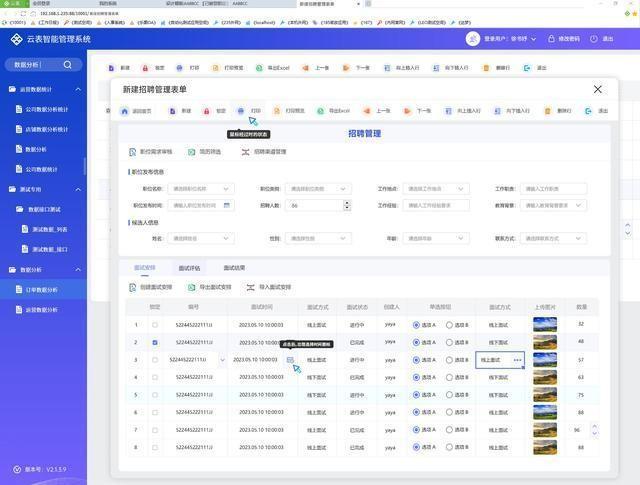Tick the checkbox in table row 4

click(155, 377)
